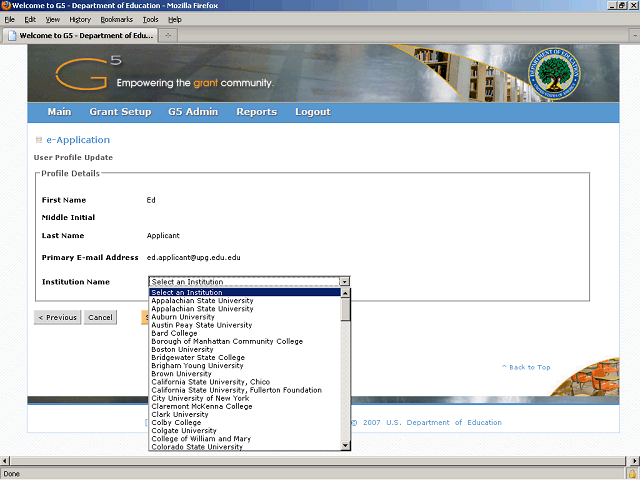Click the Institution Name dropdown arrow
Image resolution: width=640 pixels, height=480 pixels.
point(344,282)
